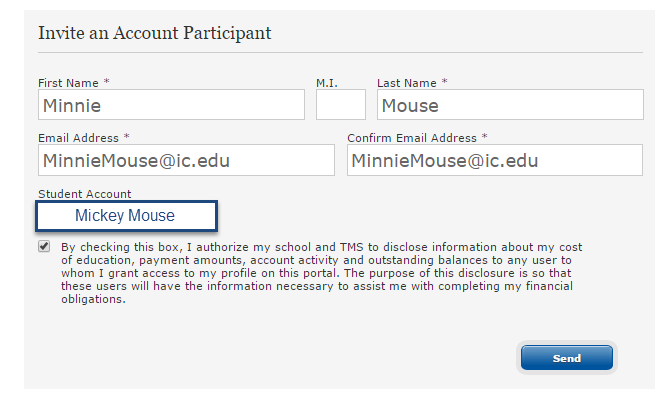Click the Email Address label
Screen dimensions: 670x397
click(78, 138)
